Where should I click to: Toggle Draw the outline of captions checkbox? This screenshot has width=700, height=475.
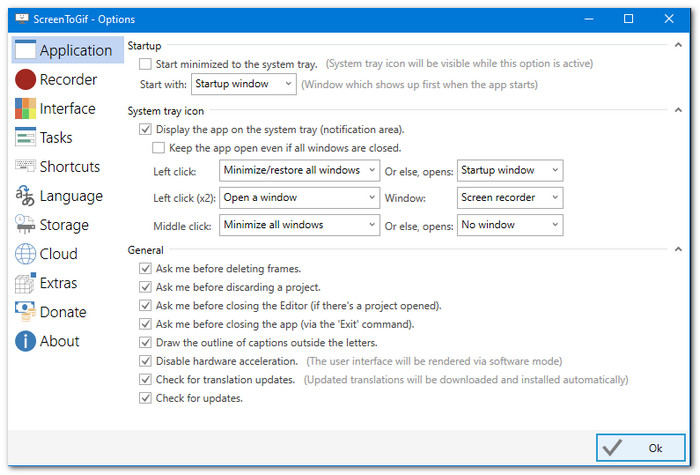coord(145,342)
